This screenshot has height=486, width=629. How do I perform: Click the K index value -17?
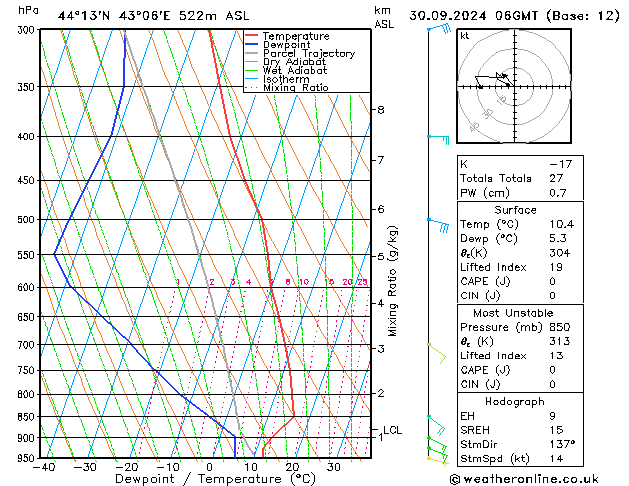pyautogui.click(x=560, y=164)
